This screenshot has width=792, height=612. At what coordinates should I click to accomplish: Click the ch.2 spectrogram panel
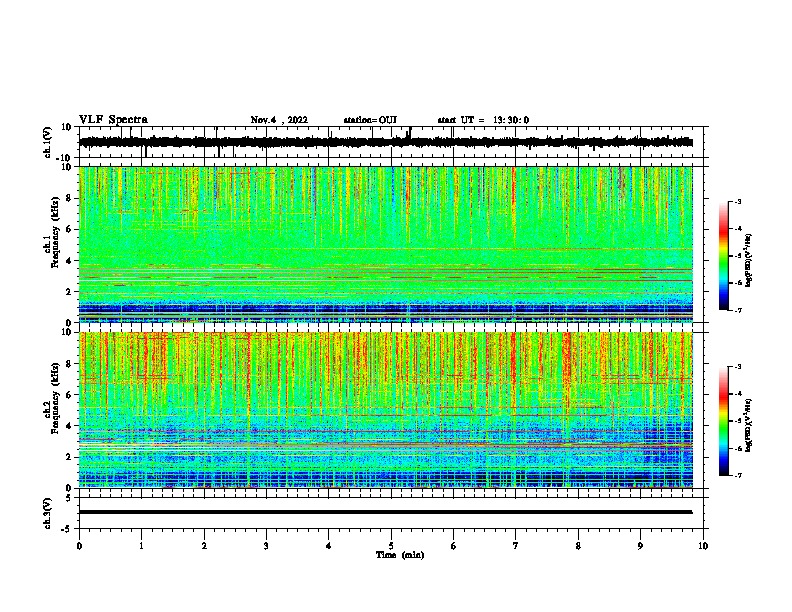[x=385, y=410]
